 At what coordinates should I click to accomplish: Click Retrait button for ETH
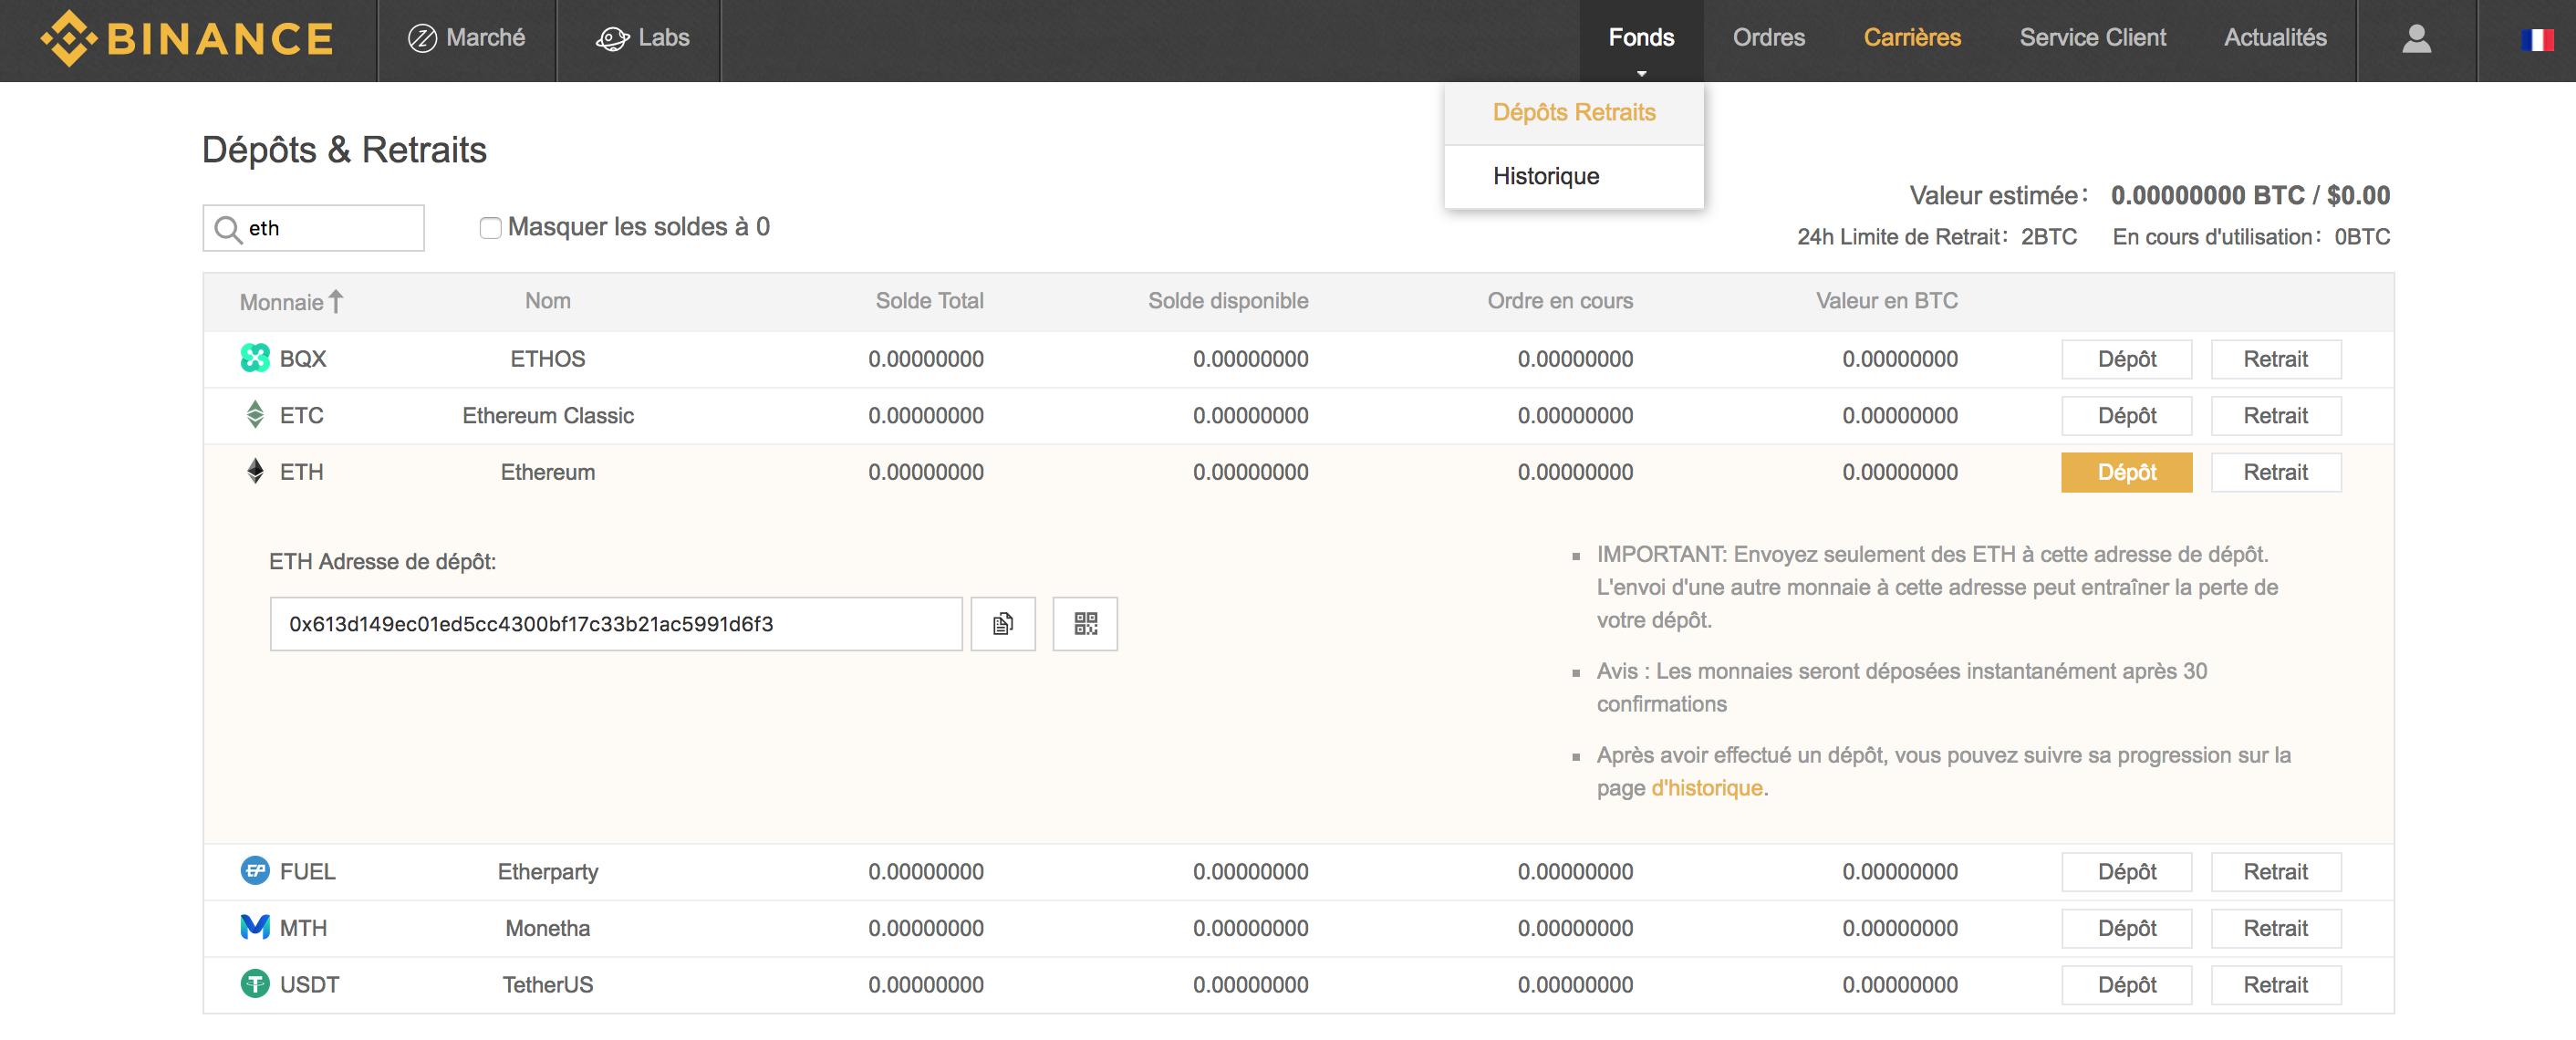(x=2275, y=472)
